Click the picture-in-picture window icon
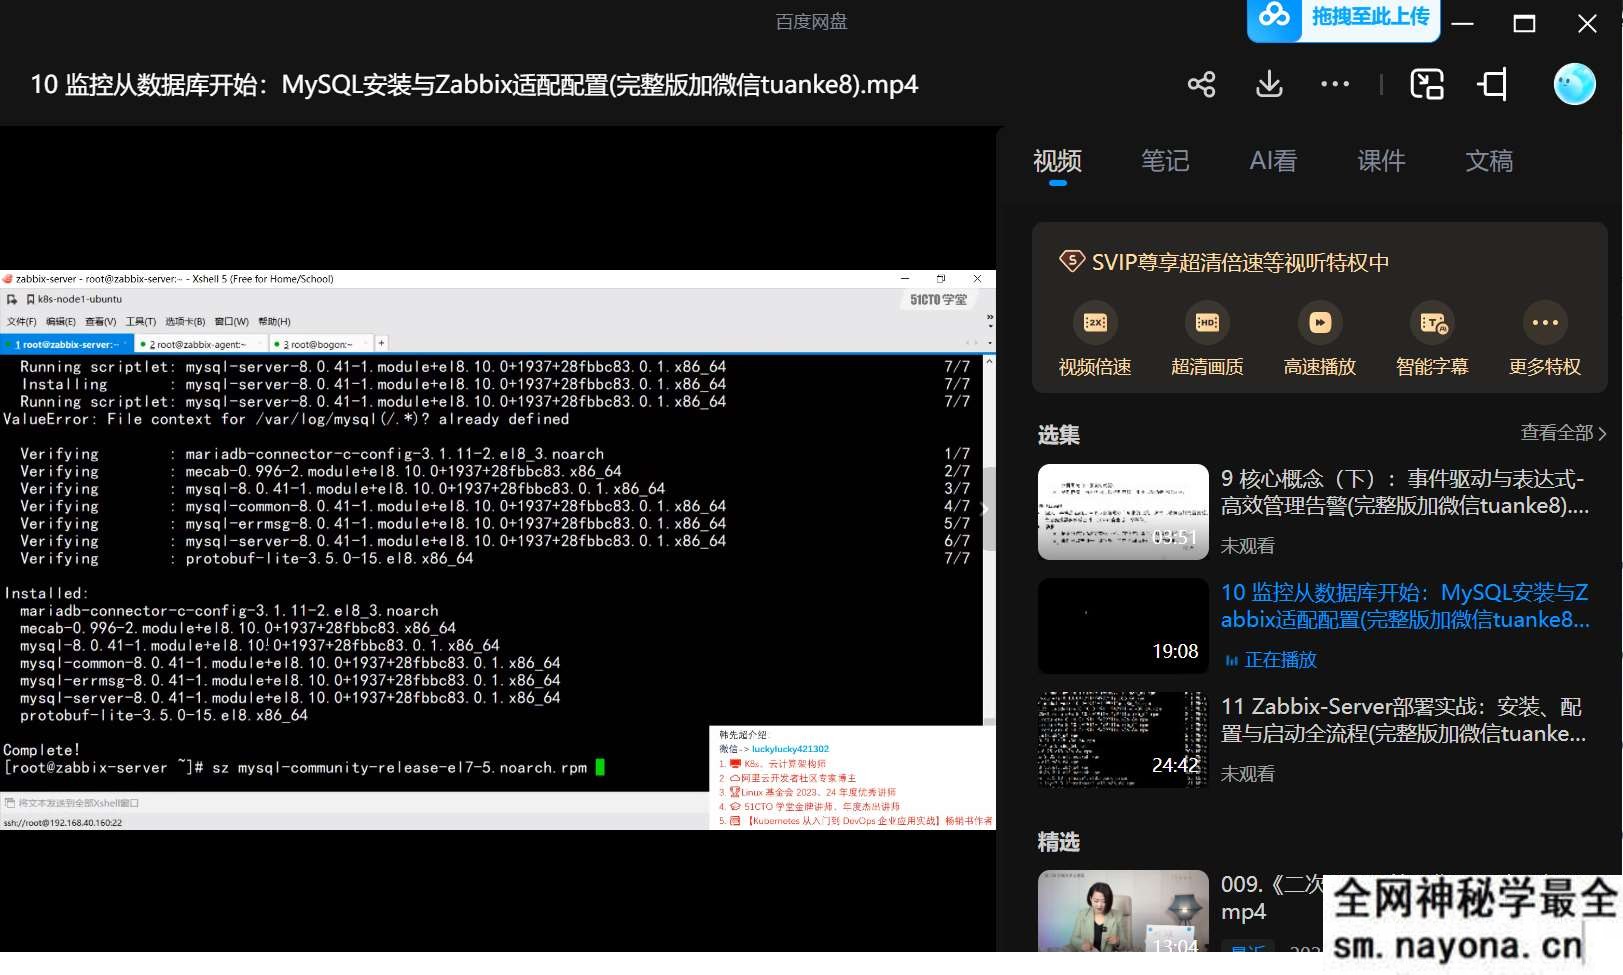 tap(1427, 84)
